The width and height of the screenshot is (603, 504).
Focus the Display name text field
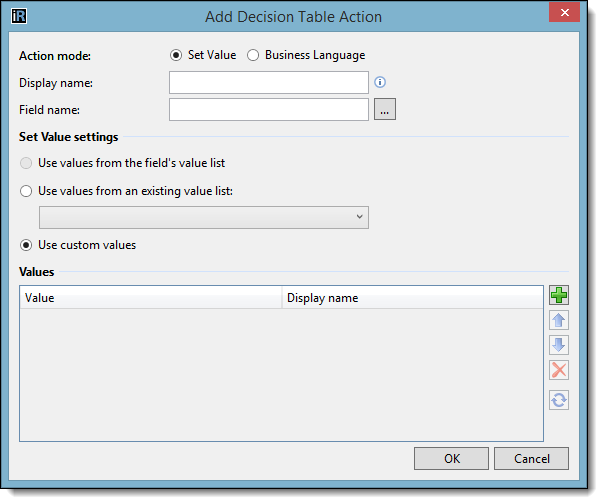click(x=268, y=82)
